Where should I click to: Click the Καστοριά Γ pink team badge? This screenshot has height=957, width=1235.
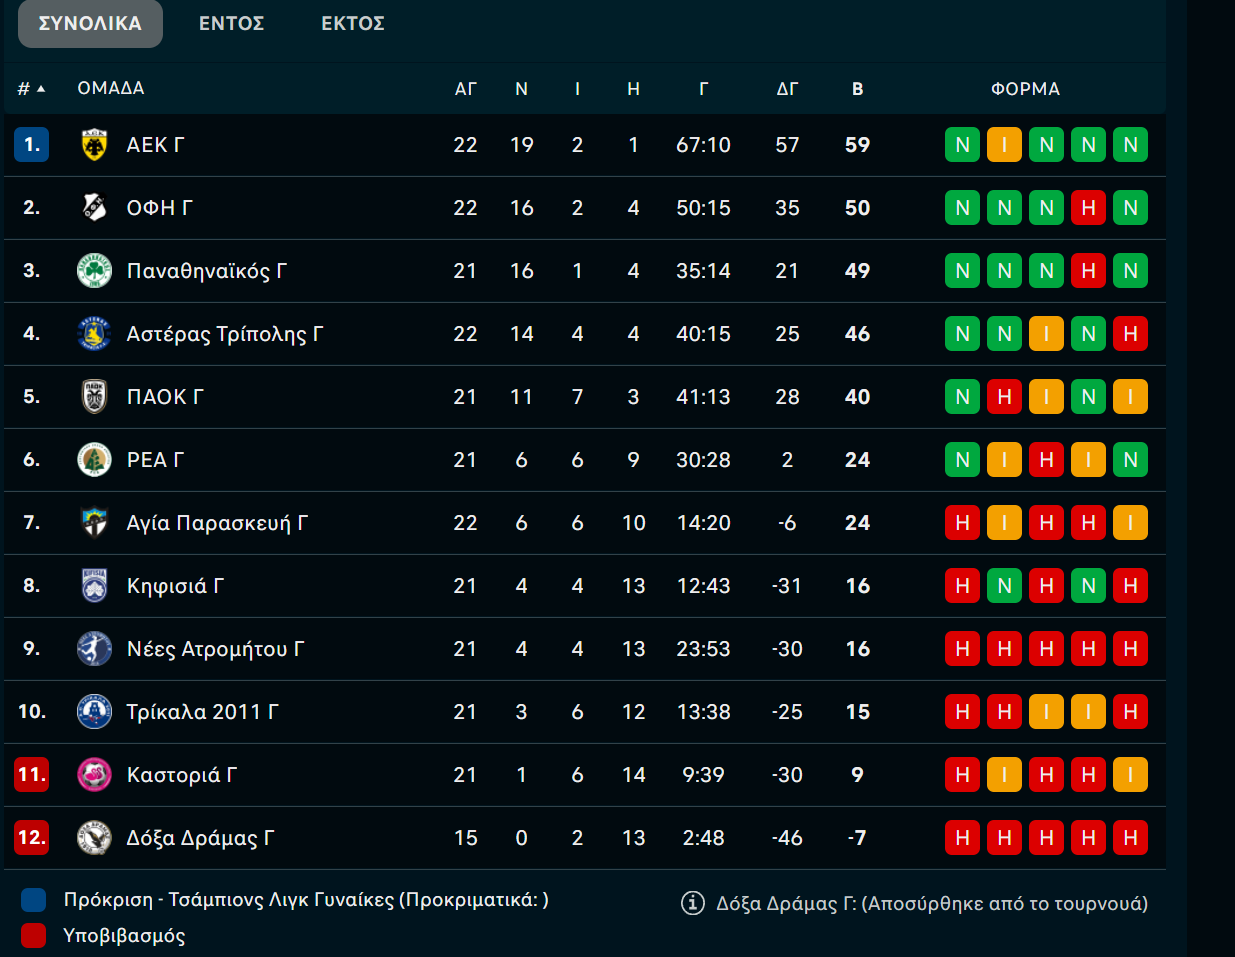[94, 775]
